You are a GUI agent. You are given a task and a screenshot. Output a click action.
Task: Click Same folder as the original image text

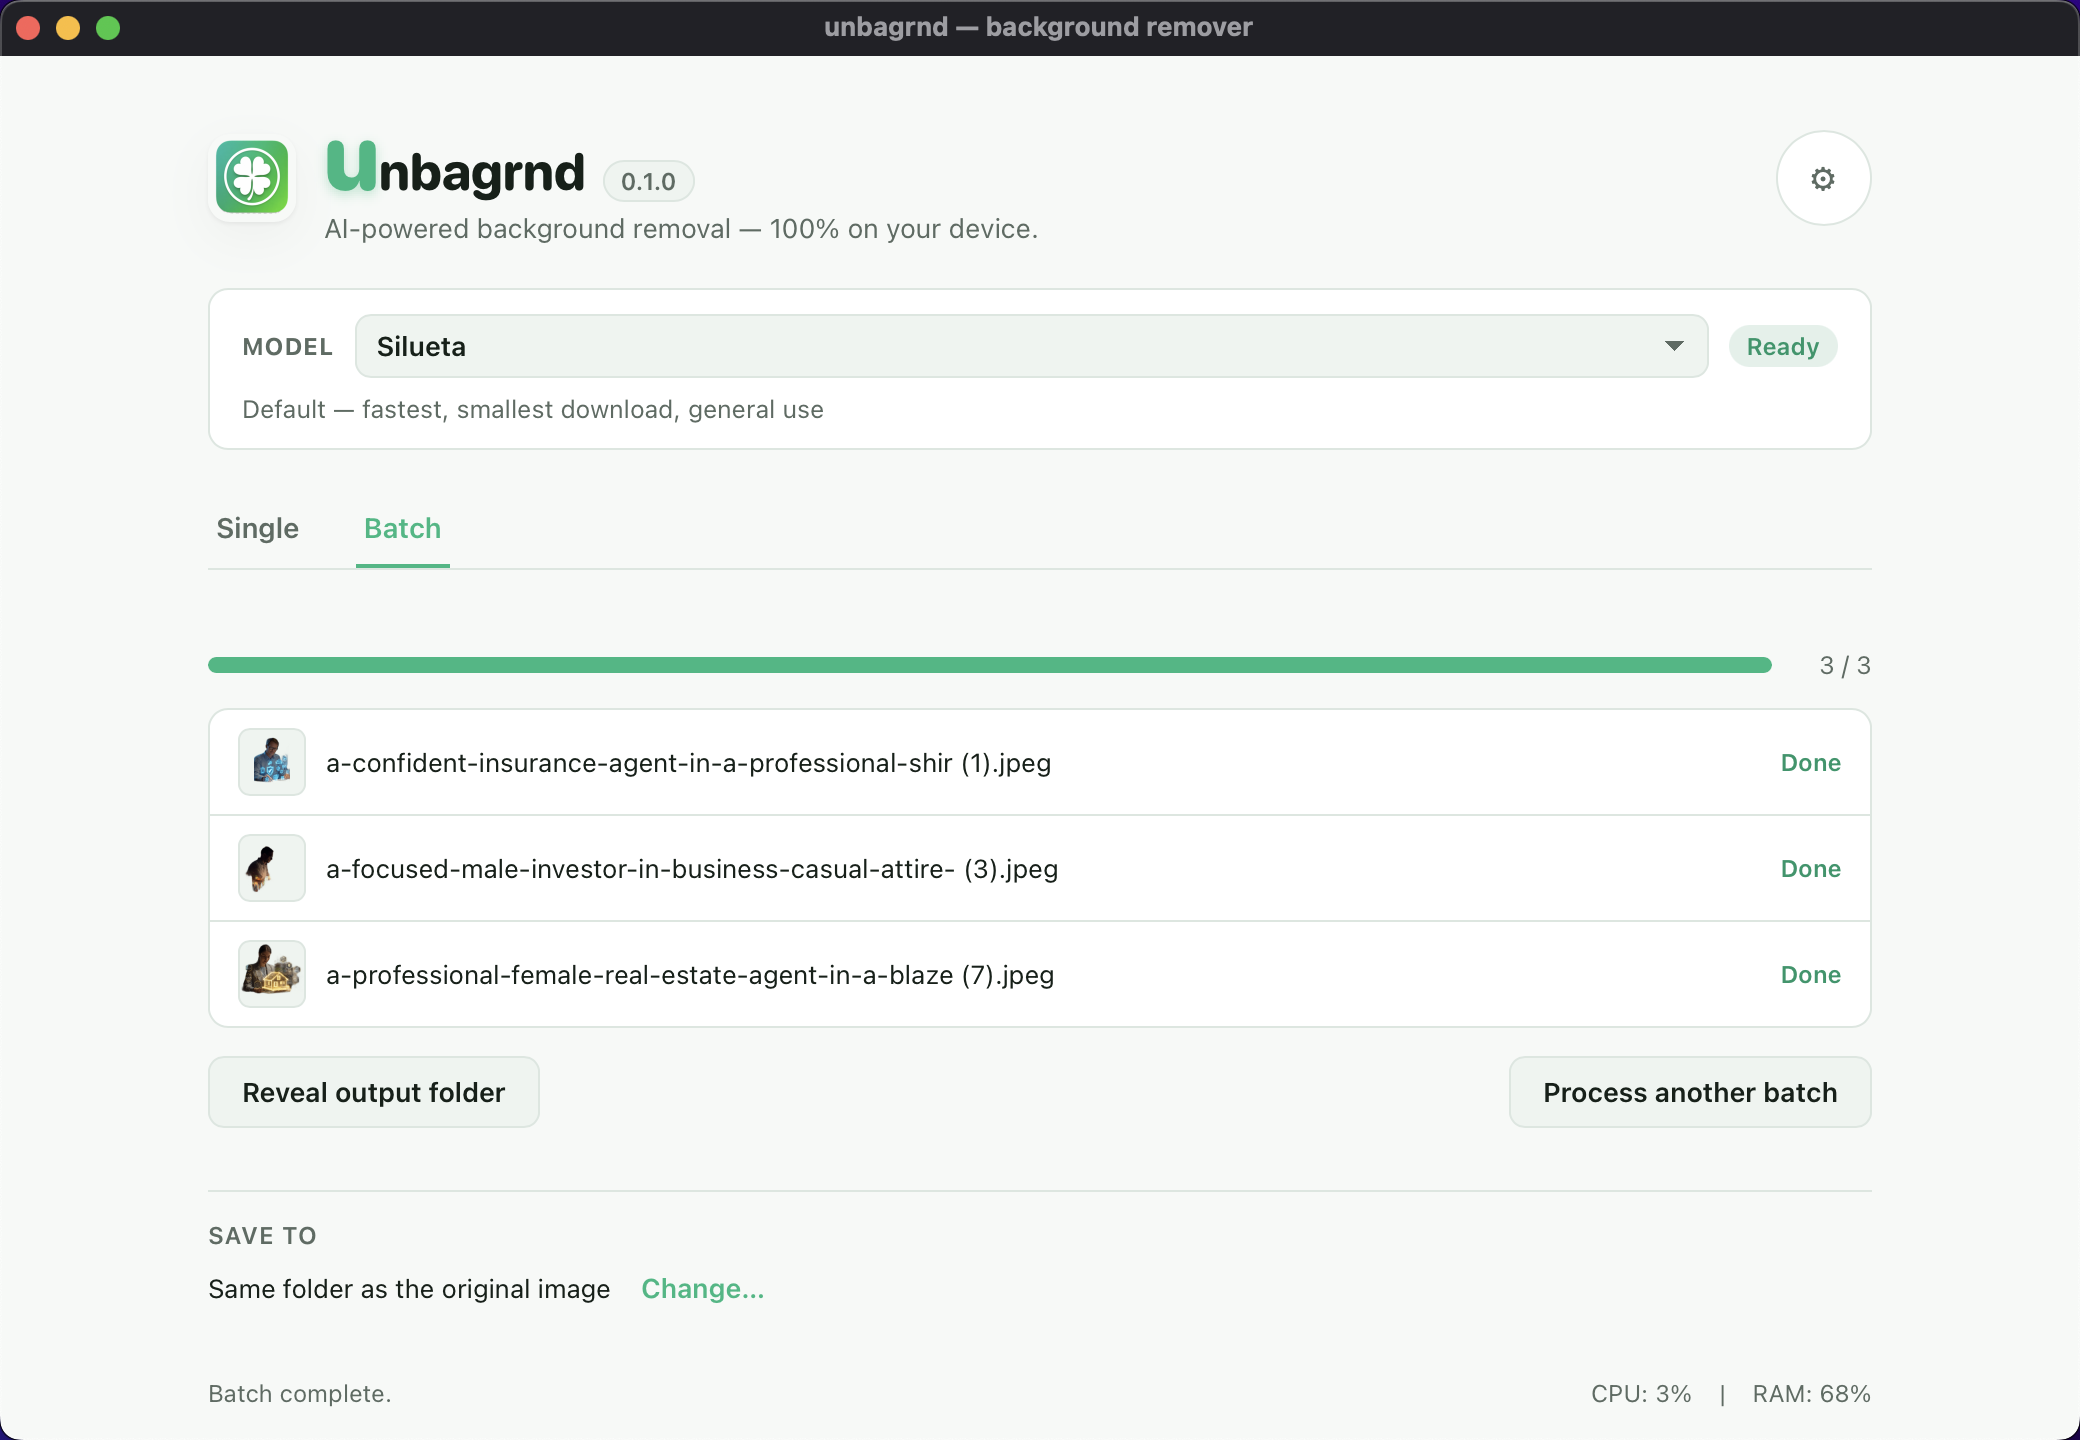[x=409, y=1289]
